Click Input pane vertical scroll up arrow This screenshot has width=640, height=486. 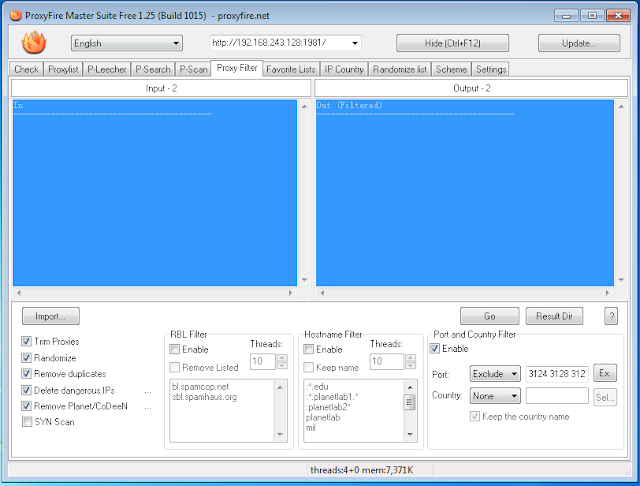tap(304, 107)
